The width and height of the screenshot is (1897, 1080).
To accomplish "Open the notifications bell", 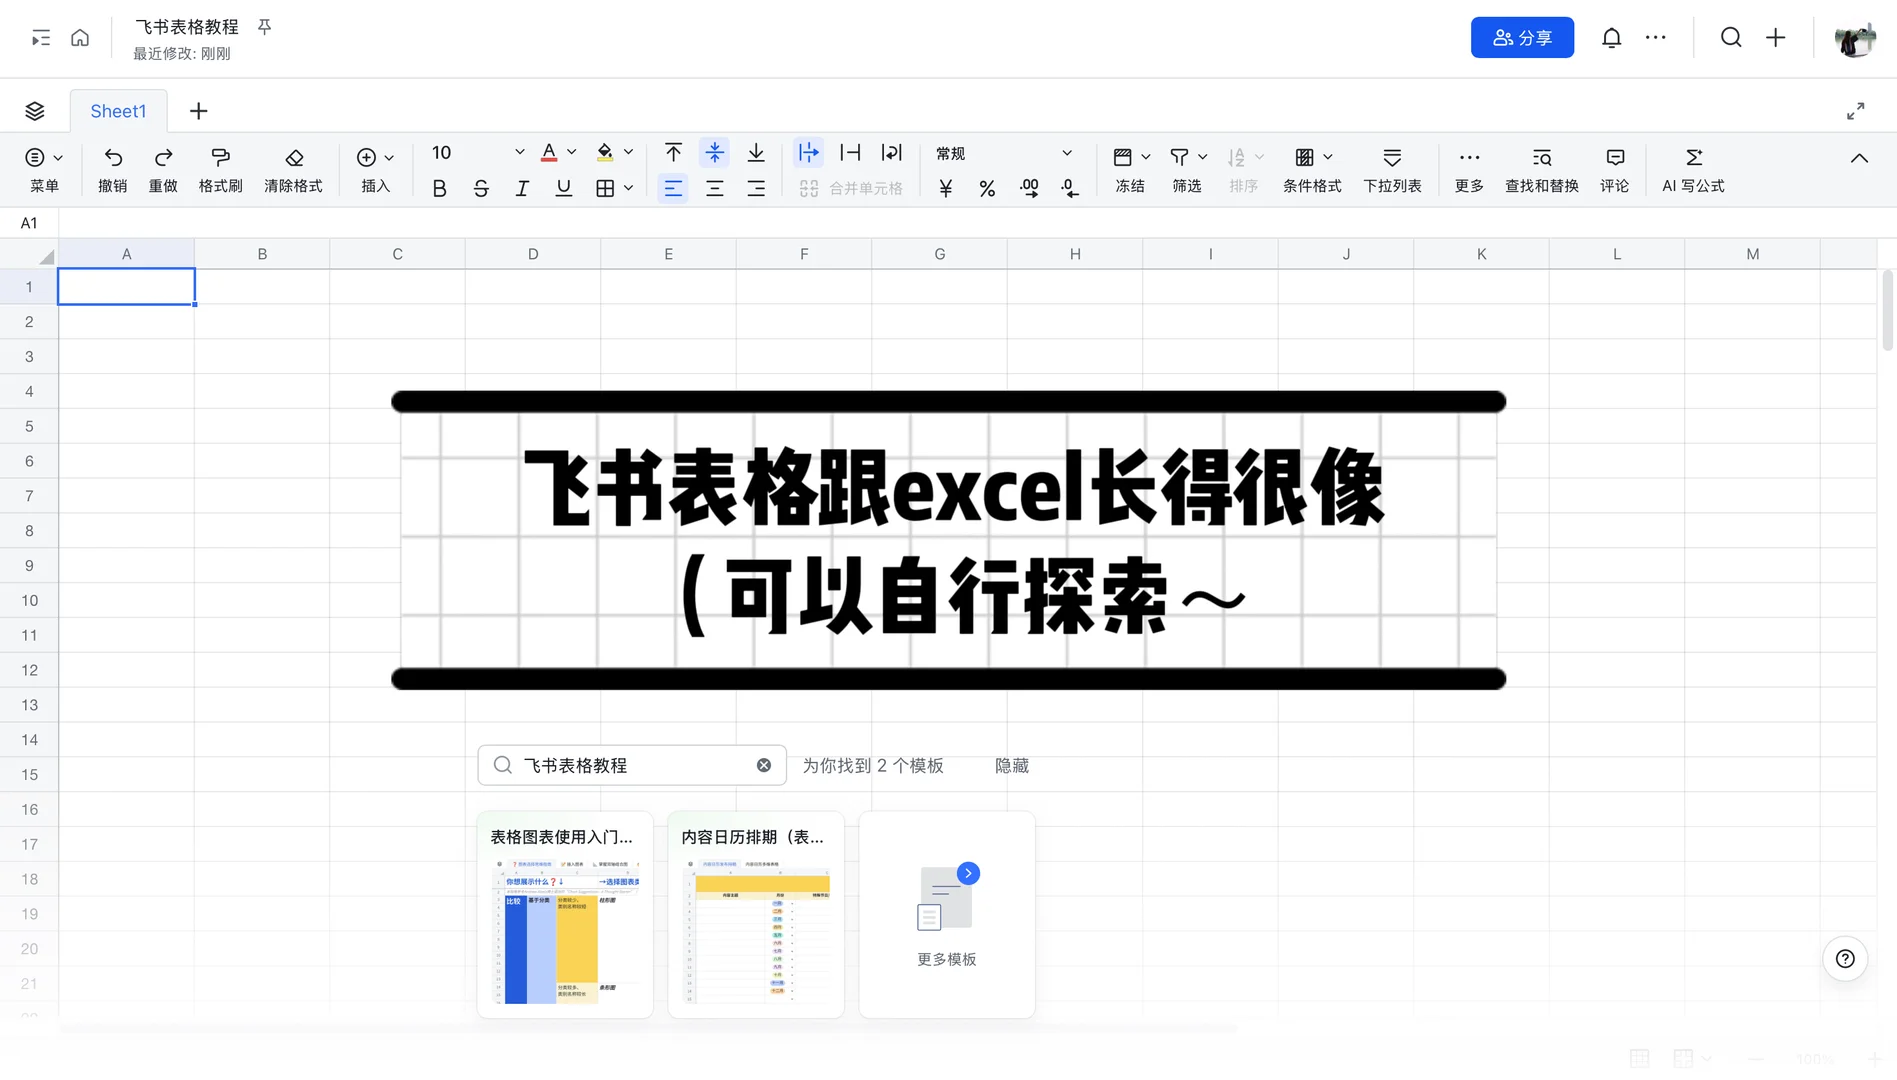I will [x=1611, y=38].
